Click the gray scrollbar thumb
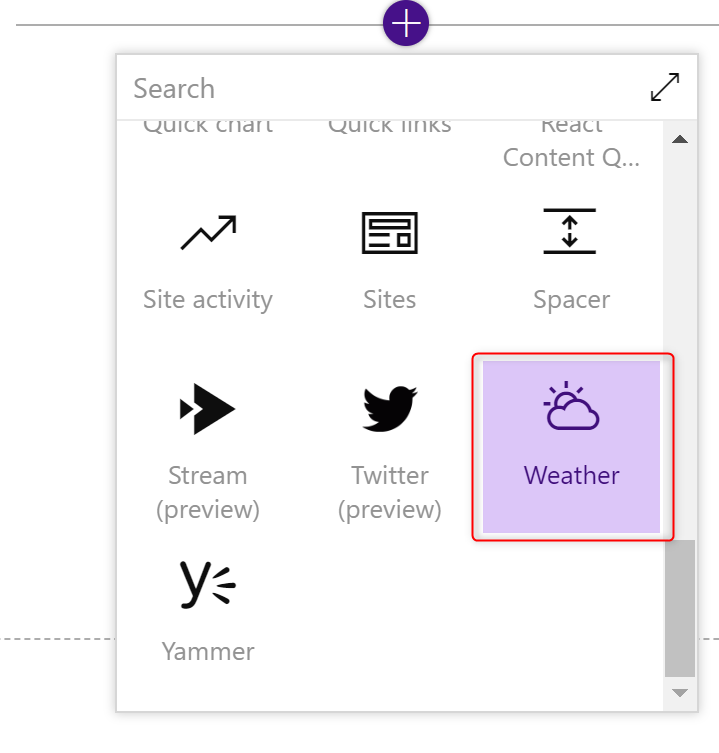This screenshot has width=719, height=753. (680, 608)
